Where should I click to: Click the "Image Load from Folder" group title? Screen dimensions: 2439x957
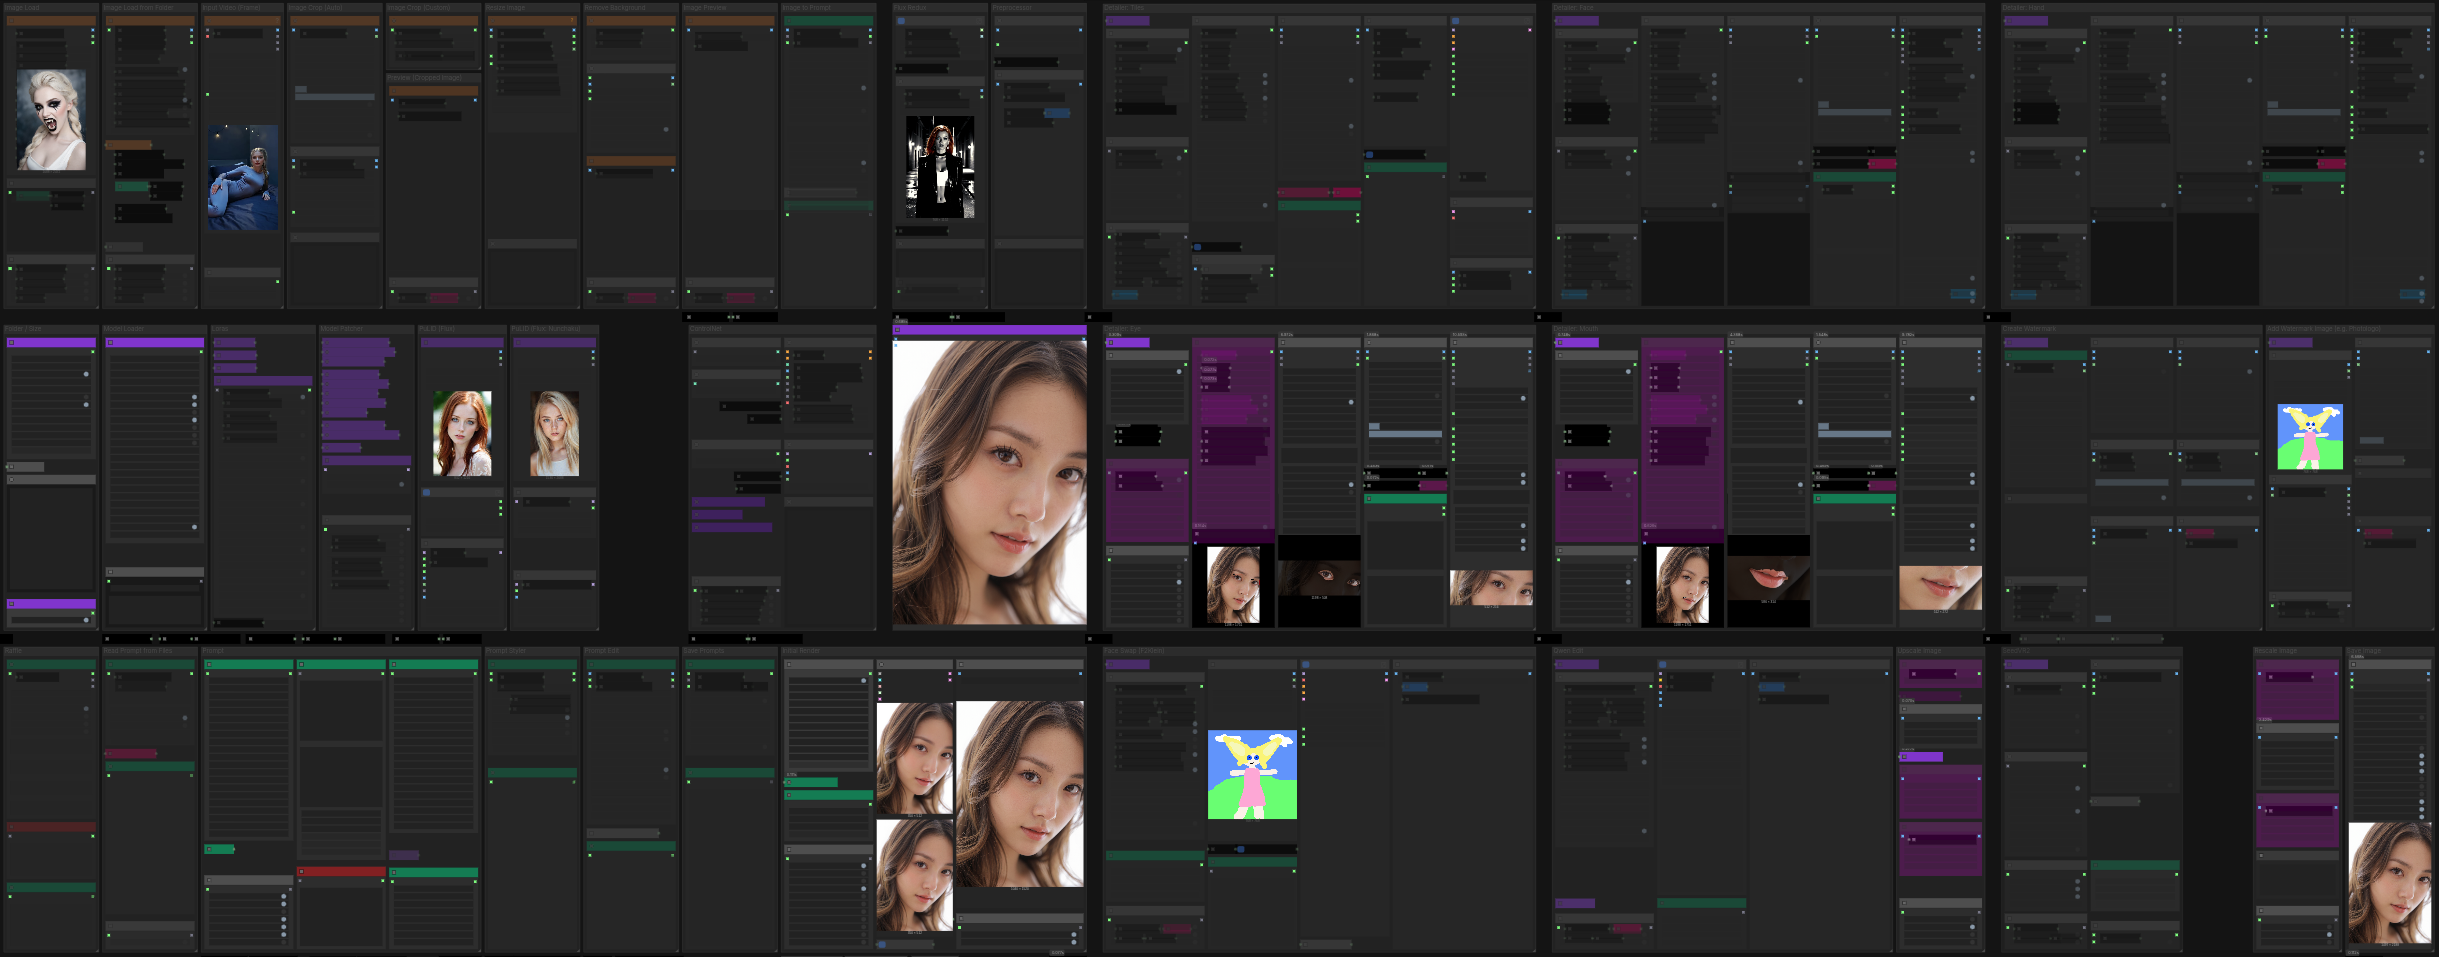click(139, 8)
